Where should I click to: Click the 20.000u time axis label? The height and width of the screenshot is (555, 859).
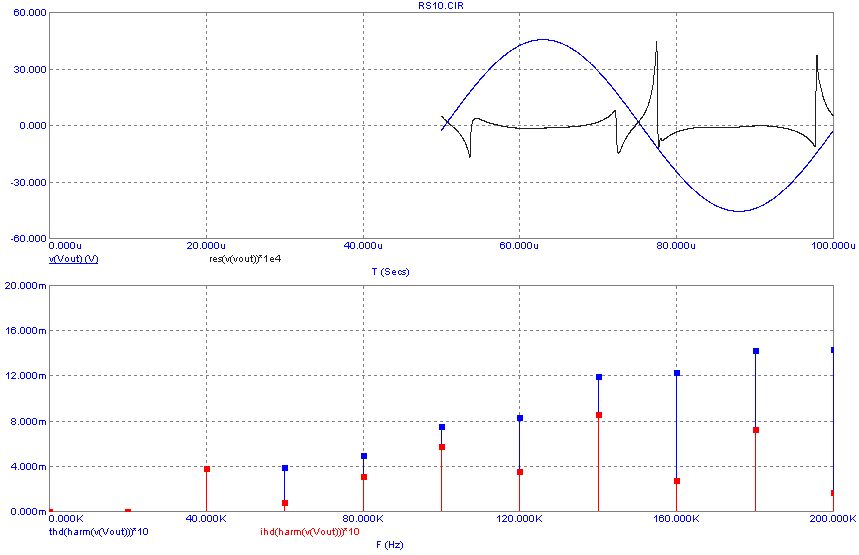[206, 245]
